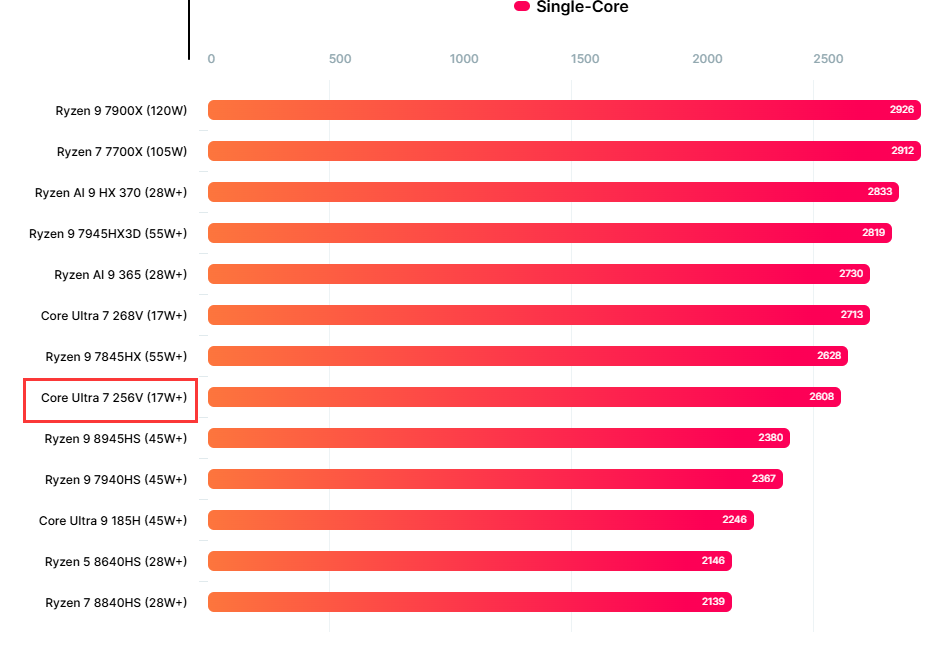The height and width of the screenshot is (649, 943).
Task: Click the Ryzen 9 8945HS (45W+) label
Action: pos(115,438)
